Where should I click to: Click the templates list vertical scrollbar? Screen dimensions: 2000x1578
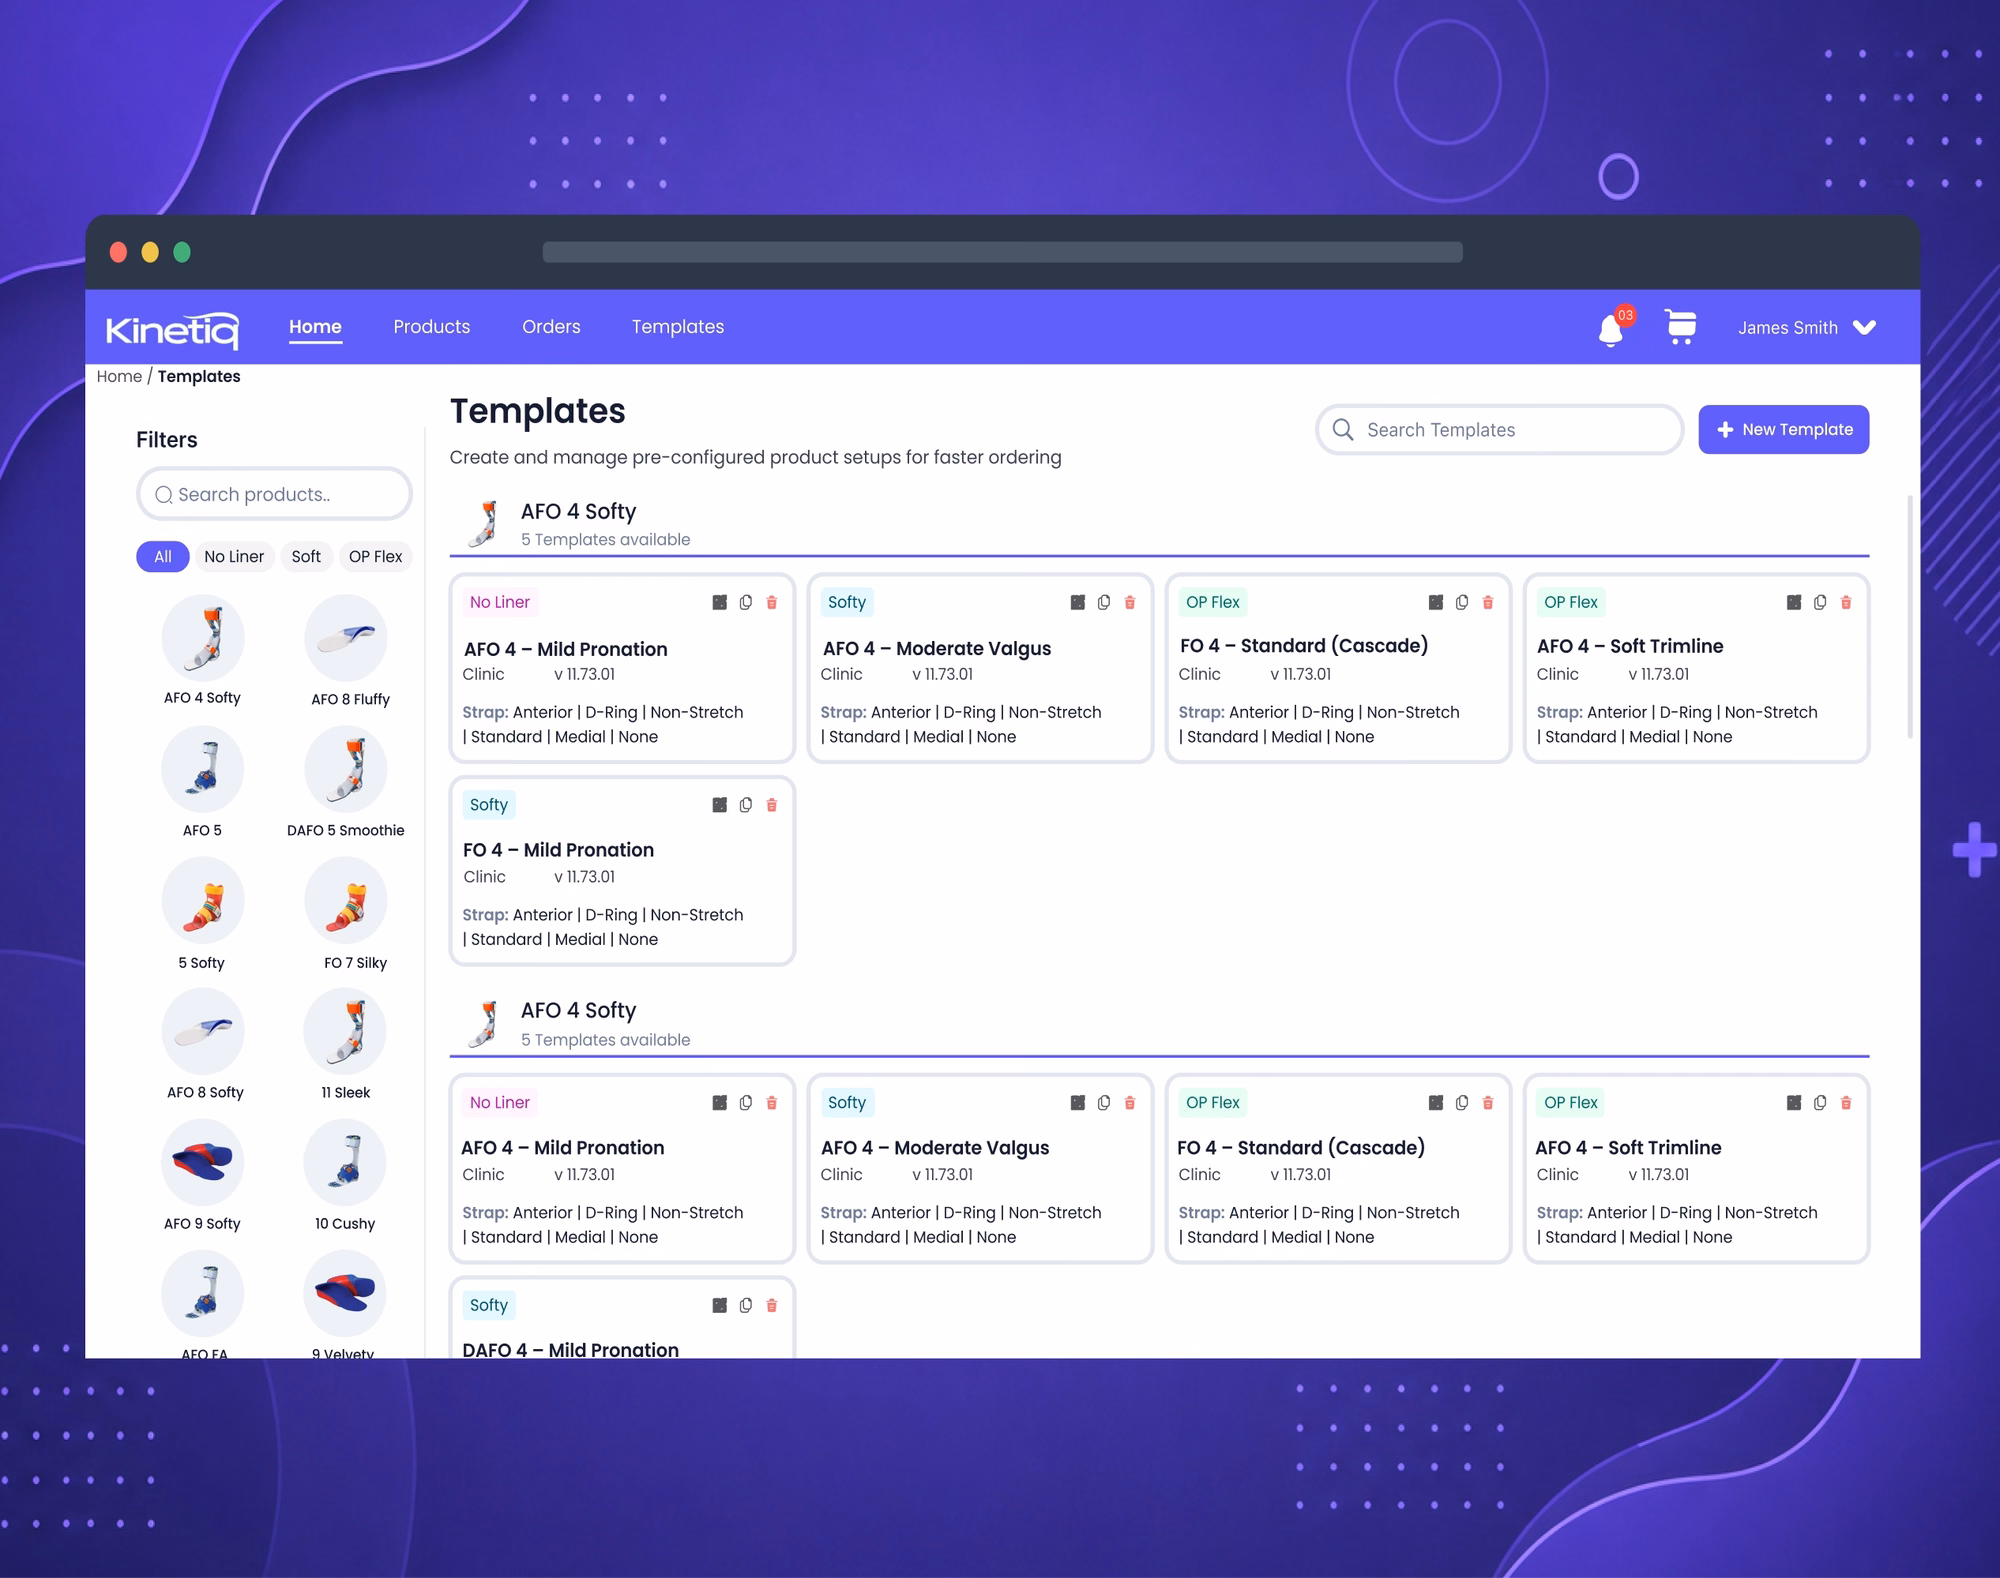pos(1910,617)
